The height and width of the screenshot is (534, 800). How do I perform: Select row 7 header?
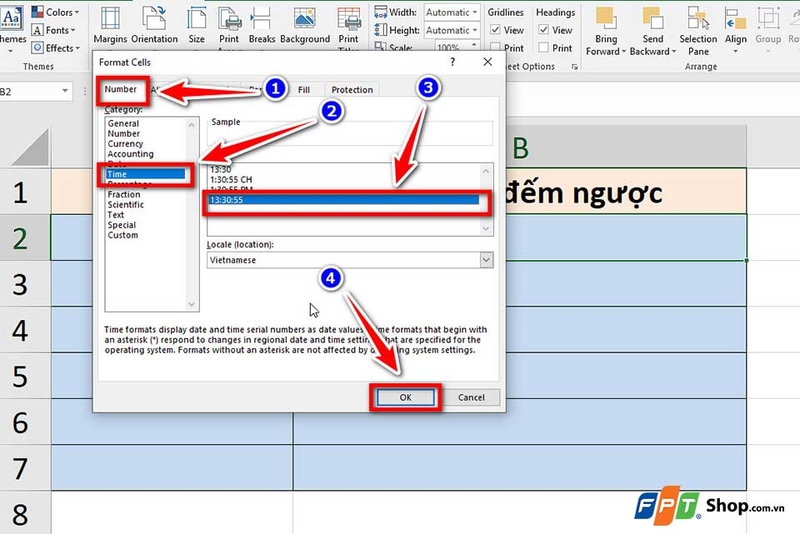point(25,468)
